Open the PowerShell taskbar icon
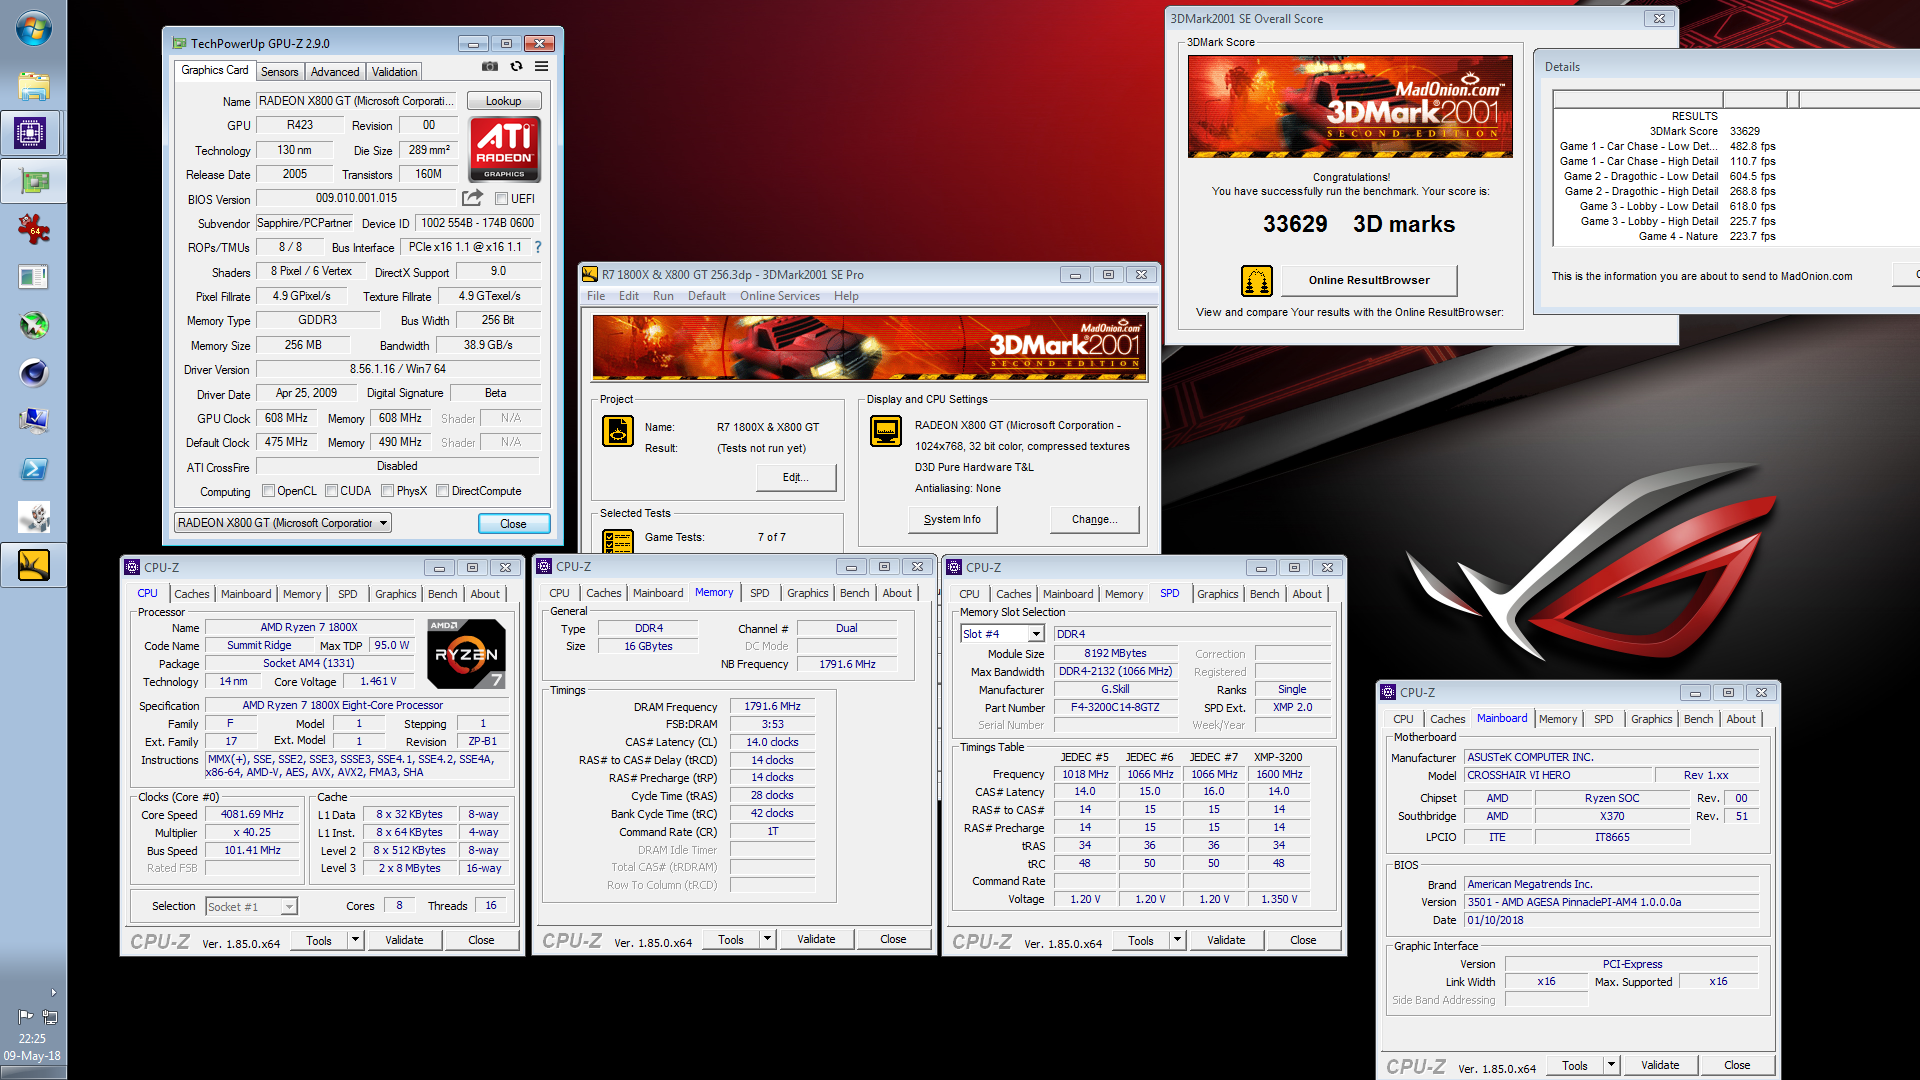This screenshot has width=1920, height=1080. point(33,469)
